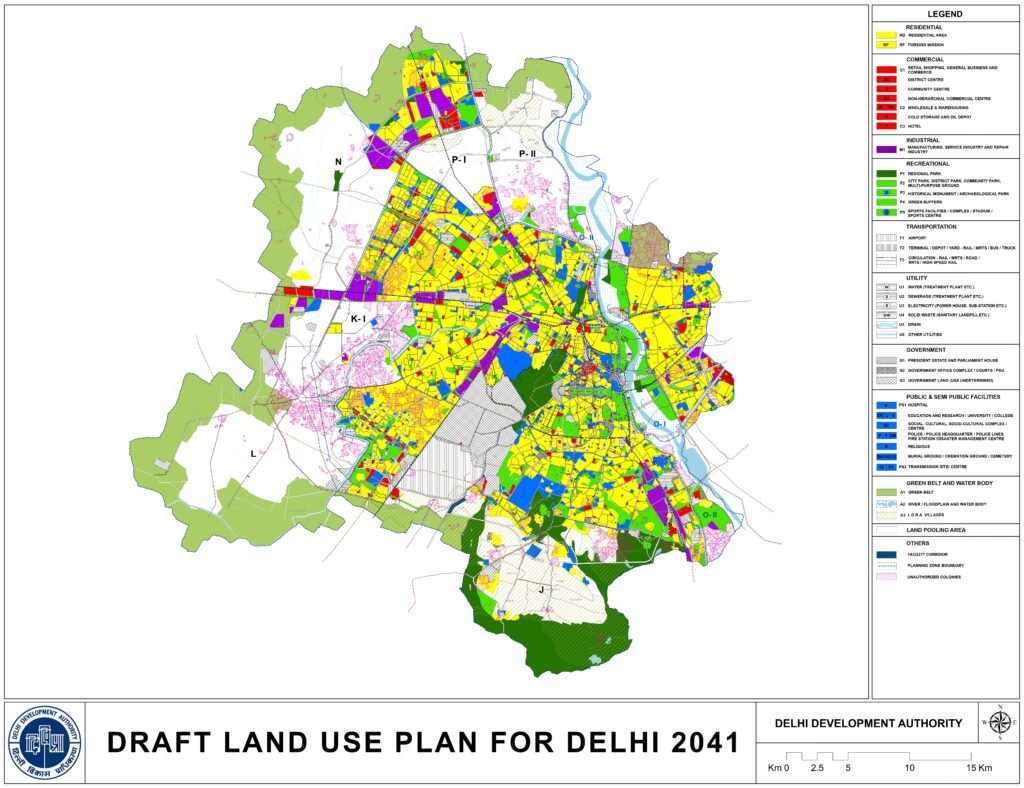1024x788 pixels.
Task: Click the Hotel C3 red swatch
Action: coord(886,126)
